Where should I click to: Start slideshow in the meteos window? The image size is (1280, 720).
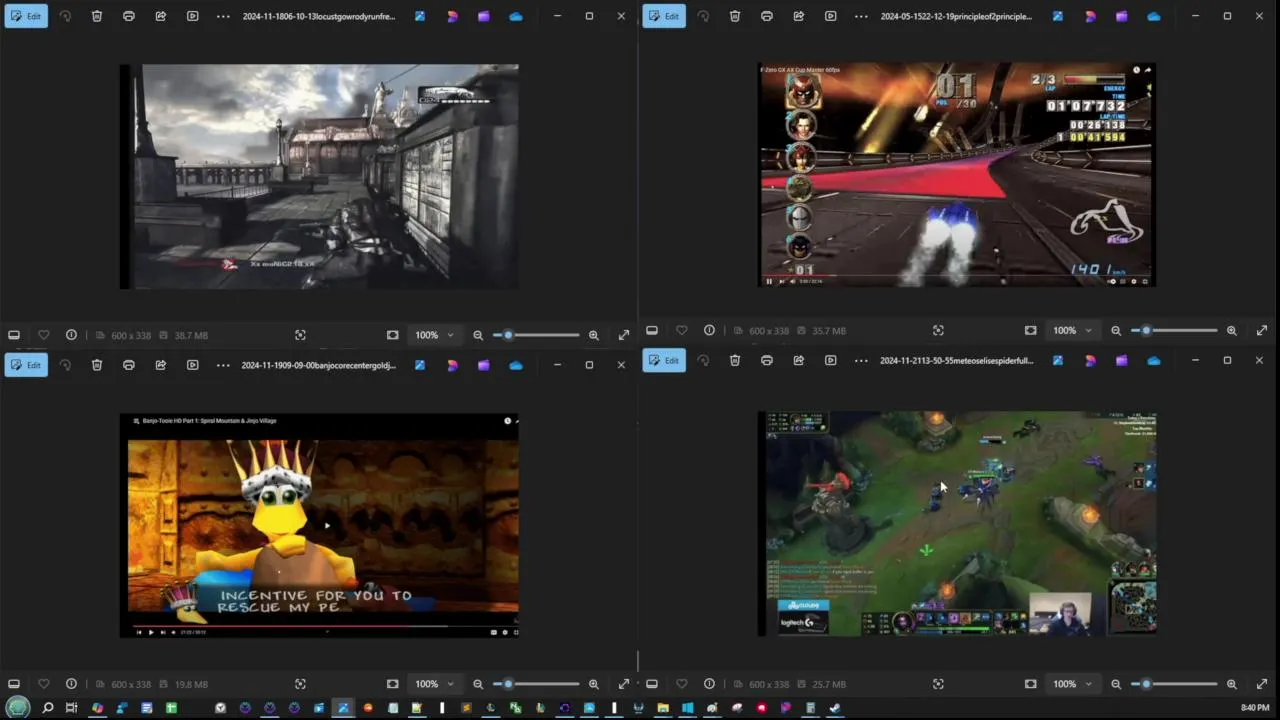click(x=831, y=360)
